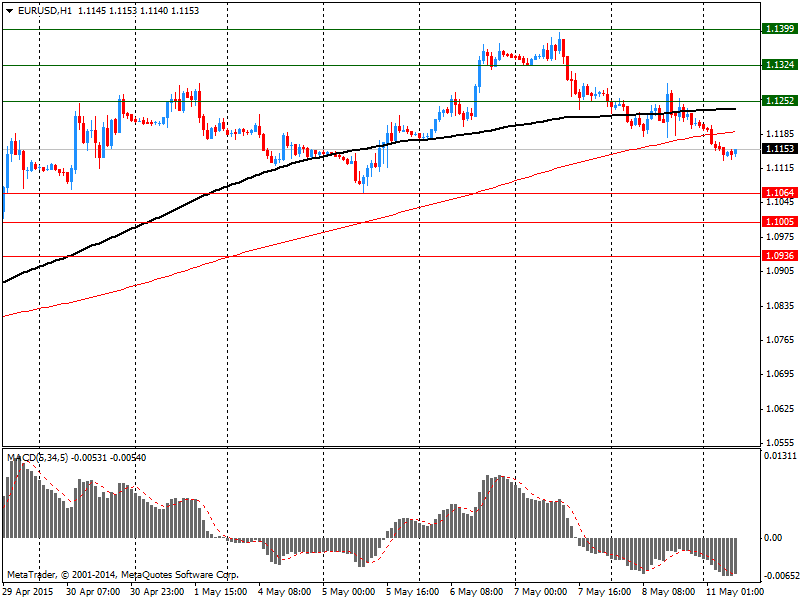
Task: Select the 0.00 MACD zero level label
Action: [x=772, y=538]
